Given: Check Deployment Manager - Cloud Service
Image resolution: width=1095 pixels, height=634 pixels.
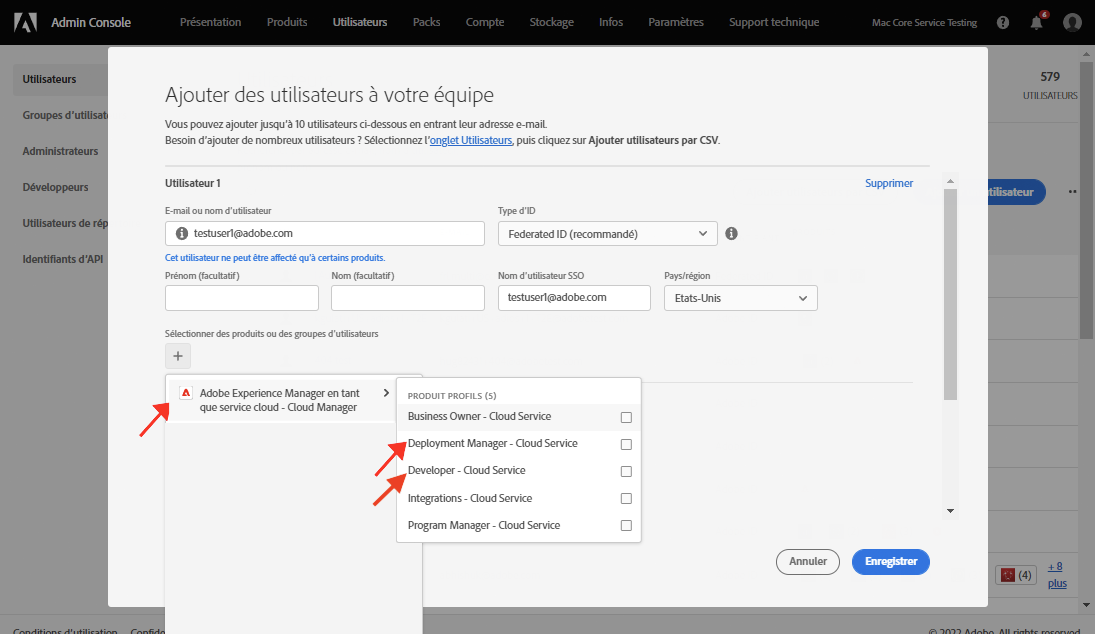Looking at the screenshot, I should pos(626,444).
